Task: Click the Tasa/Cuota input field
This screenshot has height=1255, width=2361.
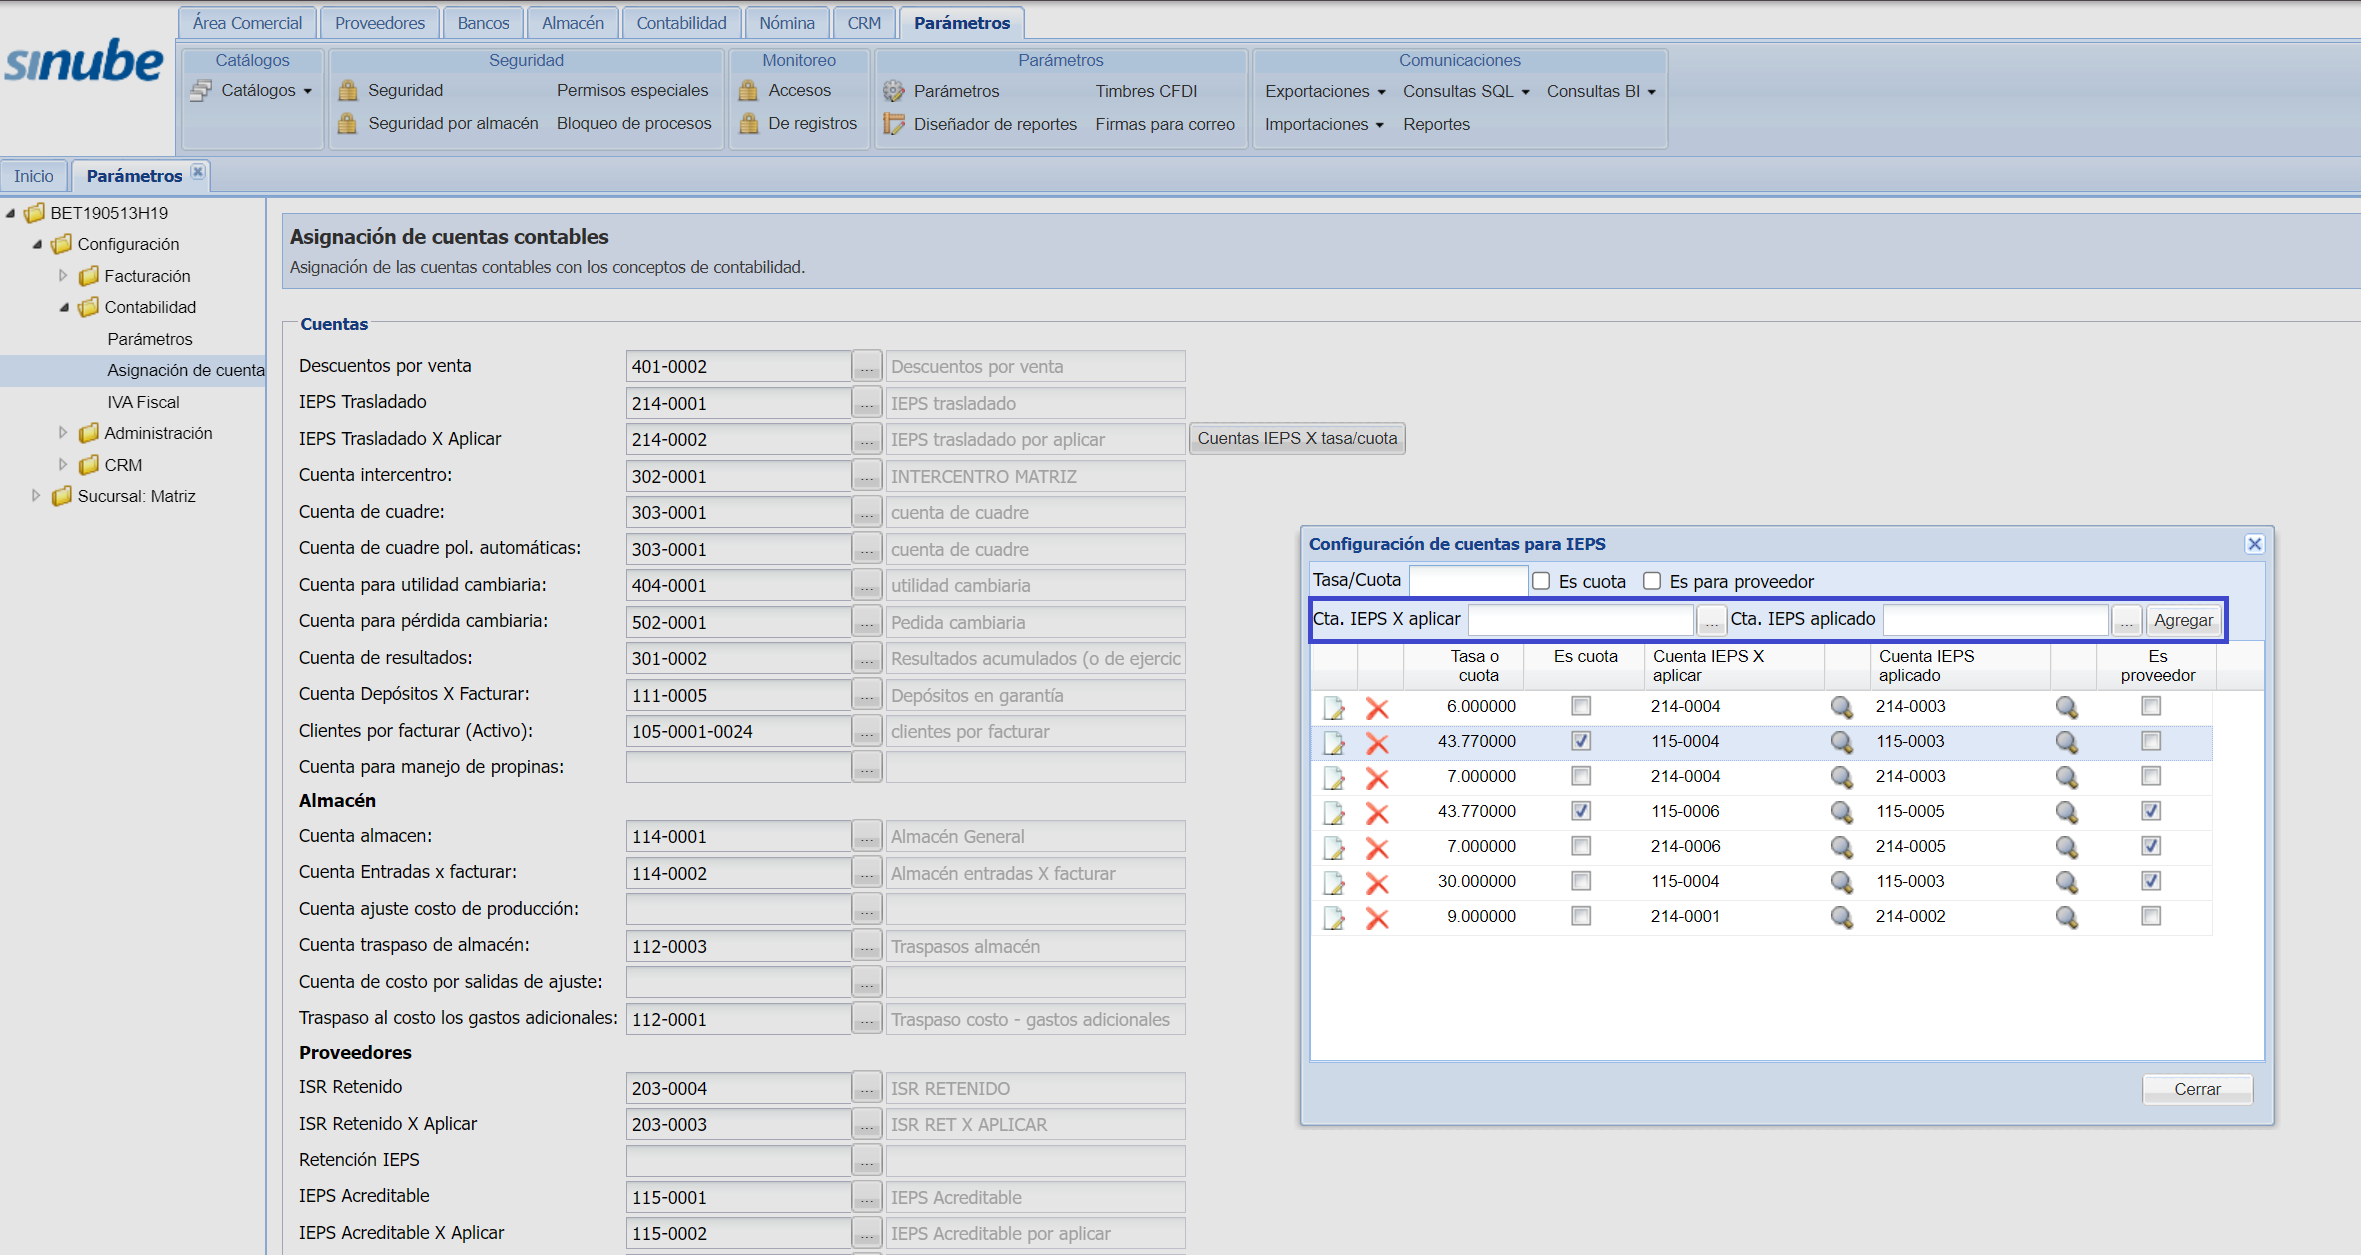Action: point(1468,580)
